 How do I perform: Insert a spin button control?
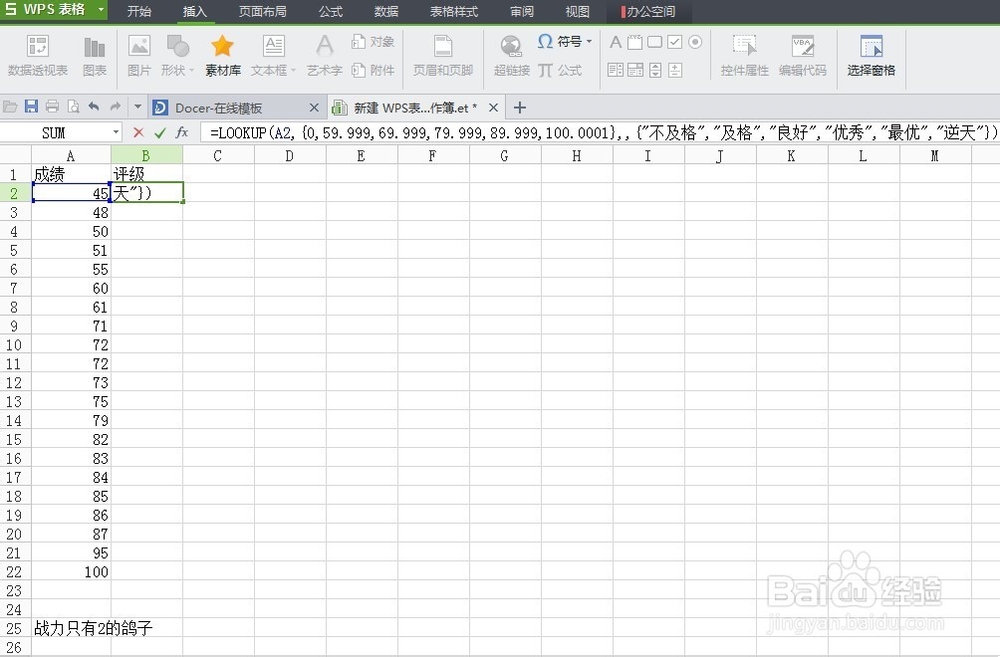[x=656, y=70]
